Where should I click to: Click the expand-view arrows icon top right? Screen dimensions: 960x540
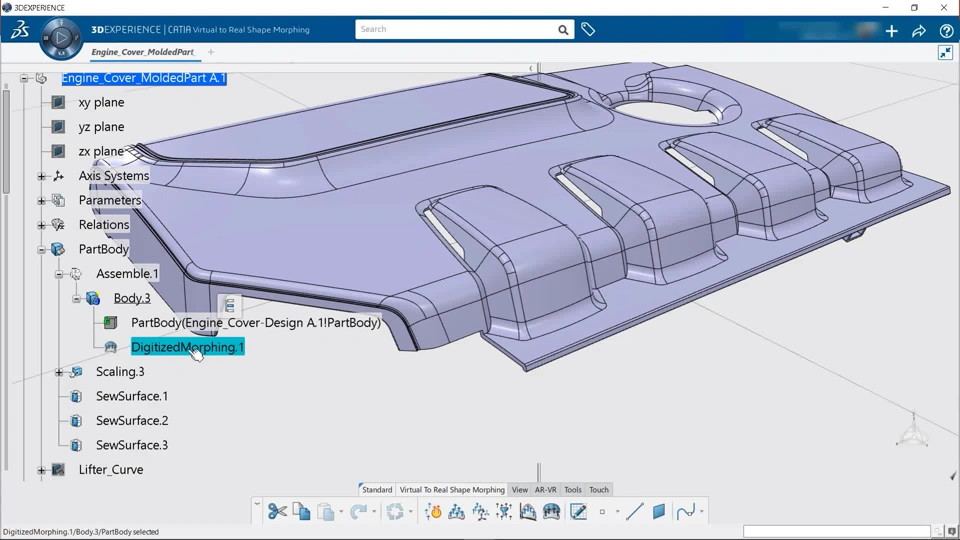945,53
